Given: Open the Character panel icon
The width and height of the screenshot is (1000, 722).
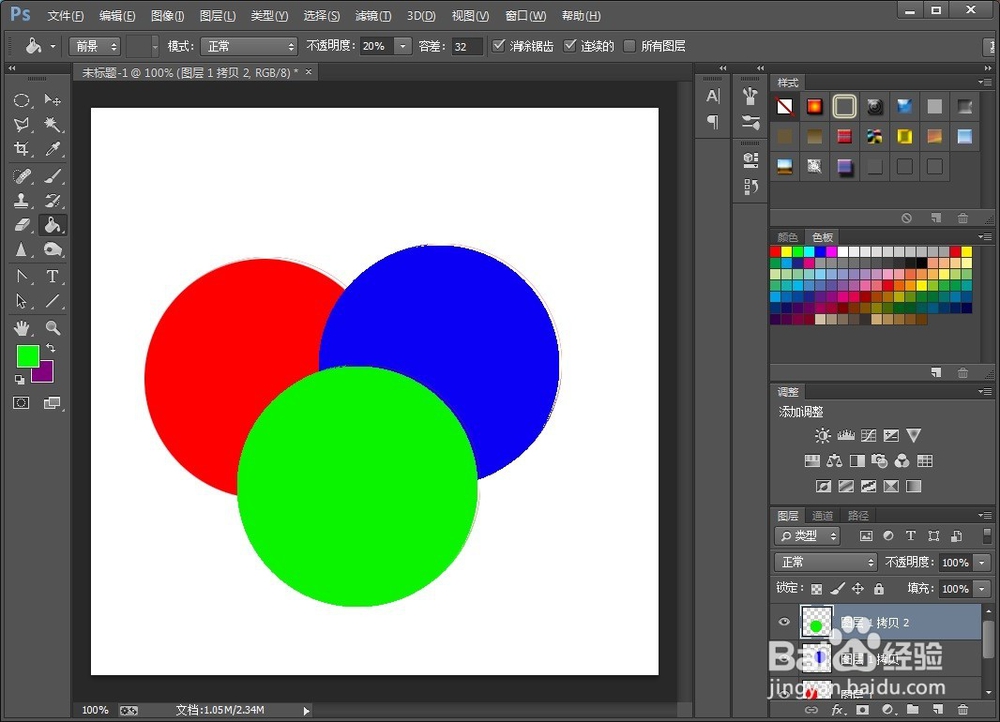Looking at the screenshot, I should (x=713, y=96).
